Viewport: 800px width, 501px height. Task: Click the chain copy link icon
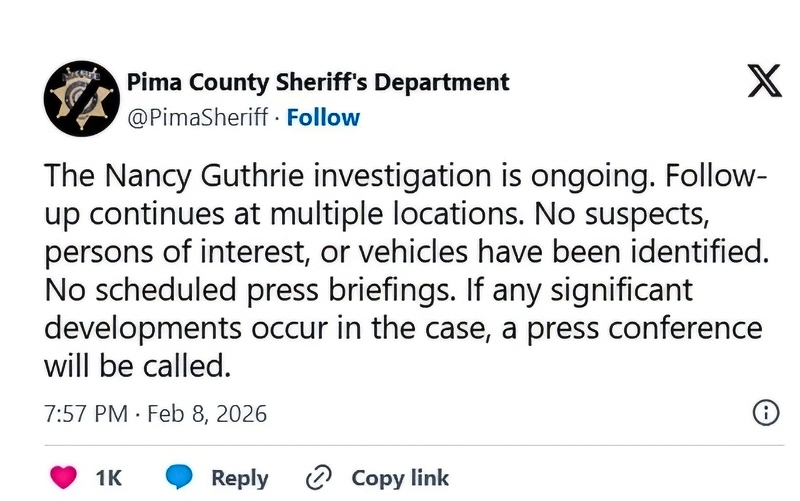point(318,478)
